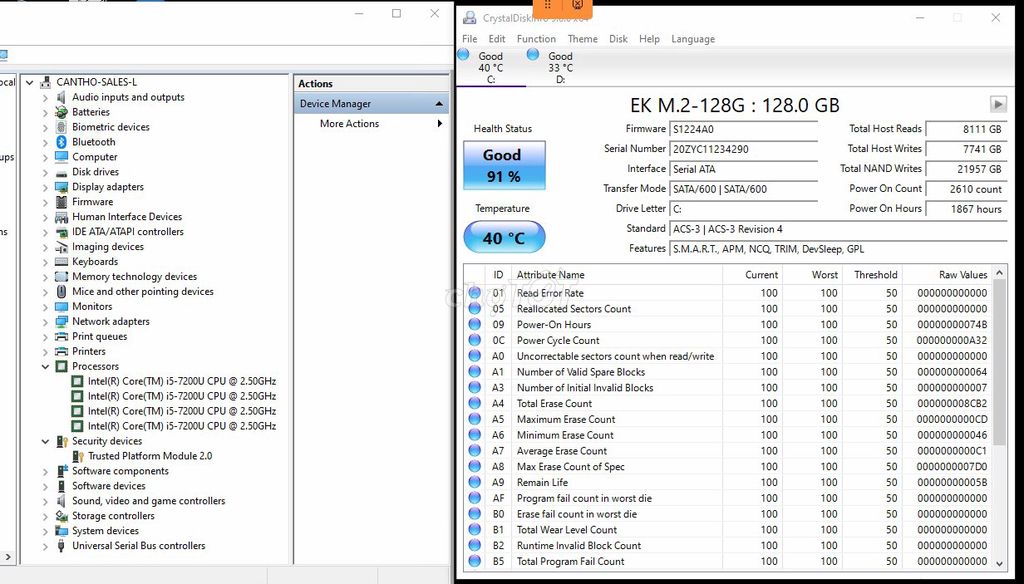Click the blue status orb for drive D:

533,55
